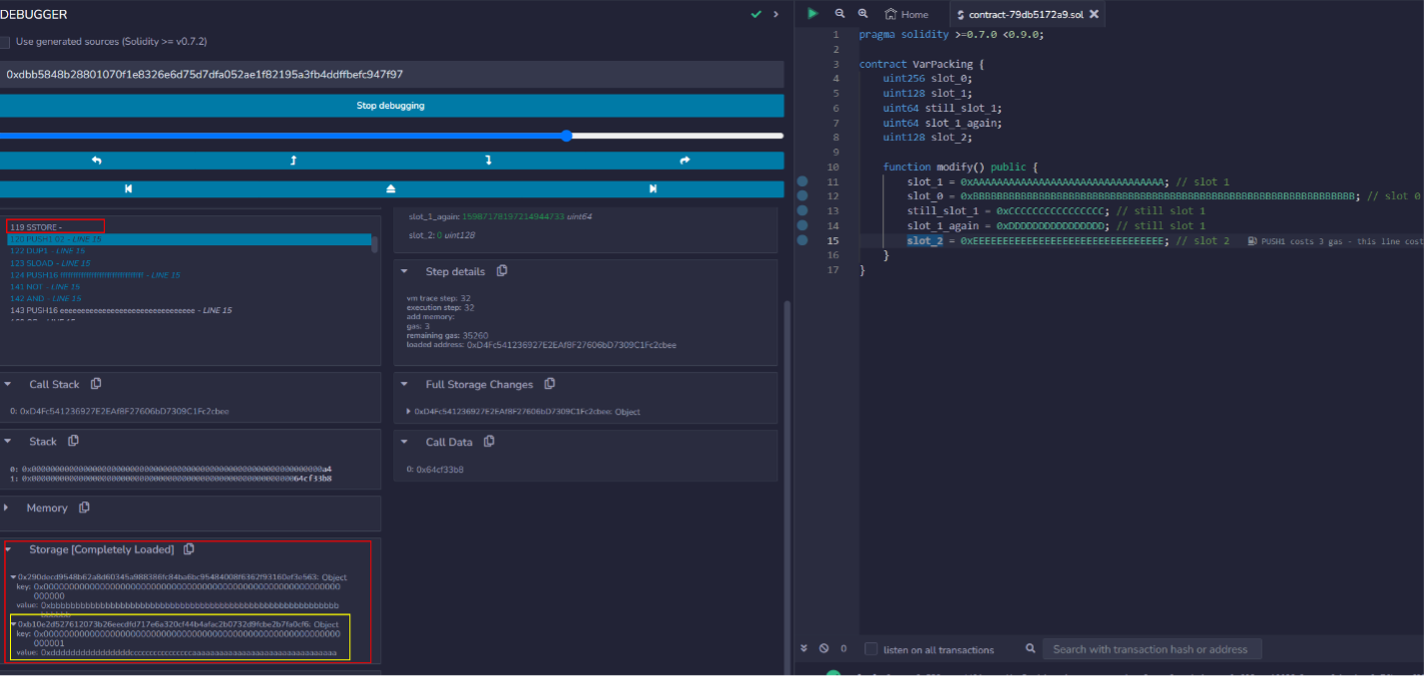Copy the Memory panel contents
The height and width of the screenshot is (678, 1426).
[84, 508]
